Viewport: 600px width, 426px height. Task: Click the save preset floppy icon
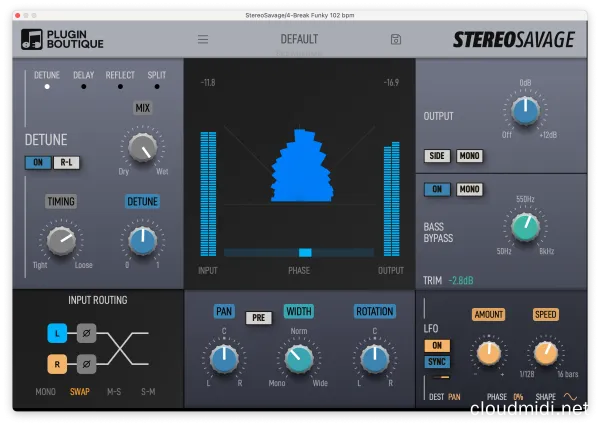coord(396,39)
